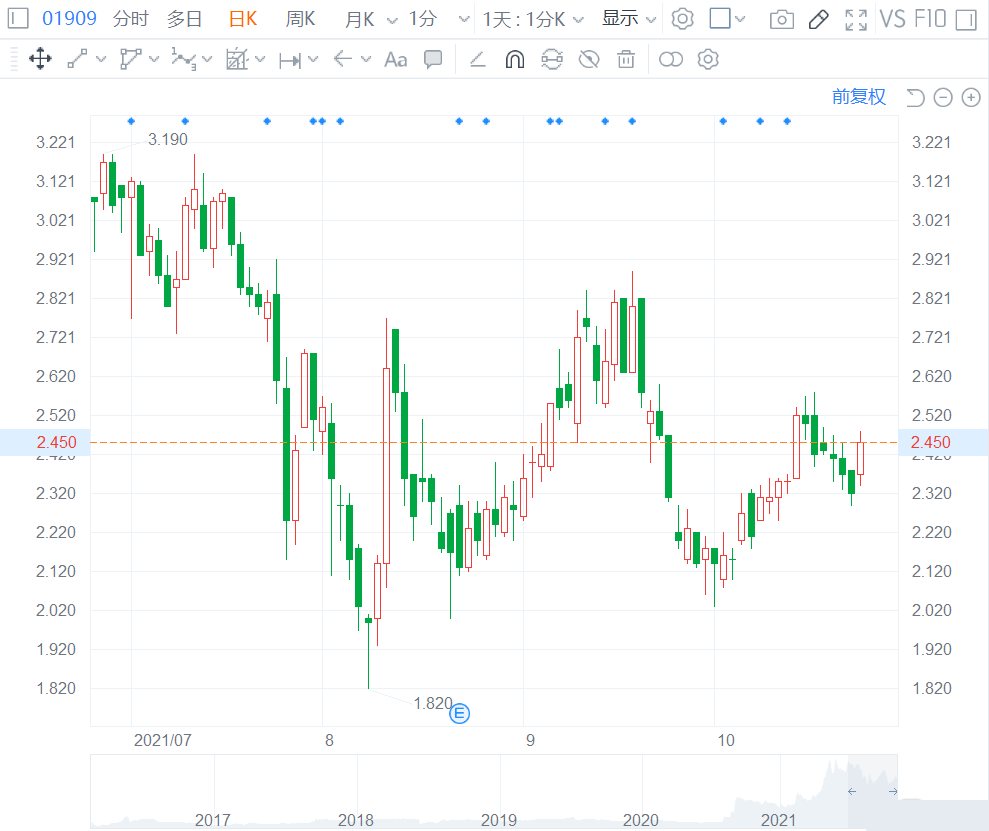Open the F10 company info
This screenshot has width=989, height=831.
930,19
